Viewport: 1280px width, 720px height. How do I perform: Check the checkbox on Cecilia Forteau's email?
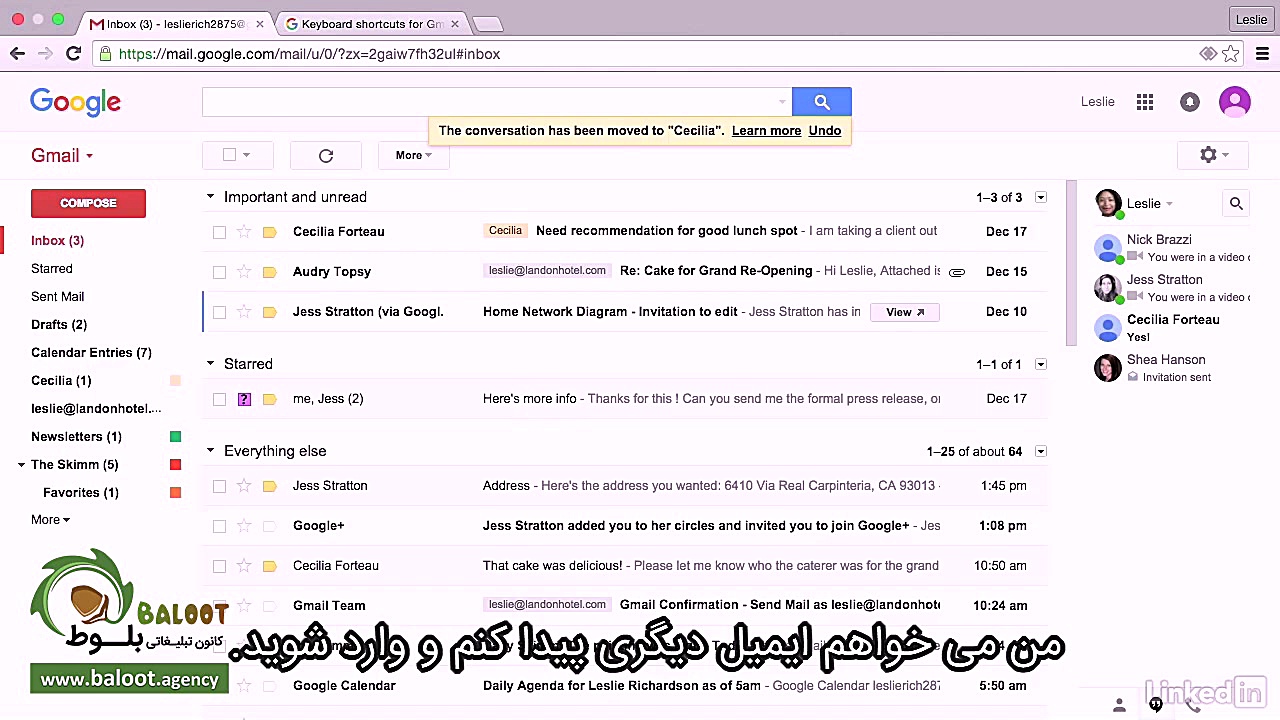219,231
